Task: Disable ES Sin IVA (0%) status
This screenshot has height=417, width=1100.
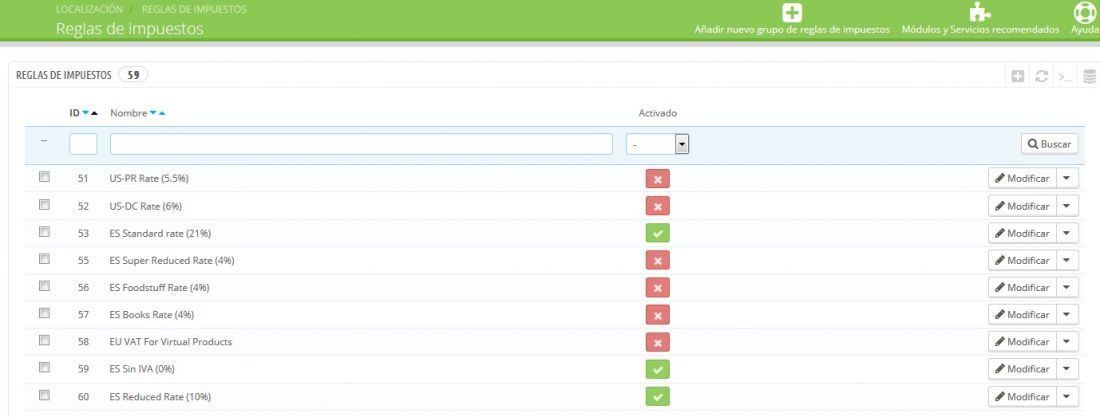Action: pyautogui.click(x=657, y=369)
